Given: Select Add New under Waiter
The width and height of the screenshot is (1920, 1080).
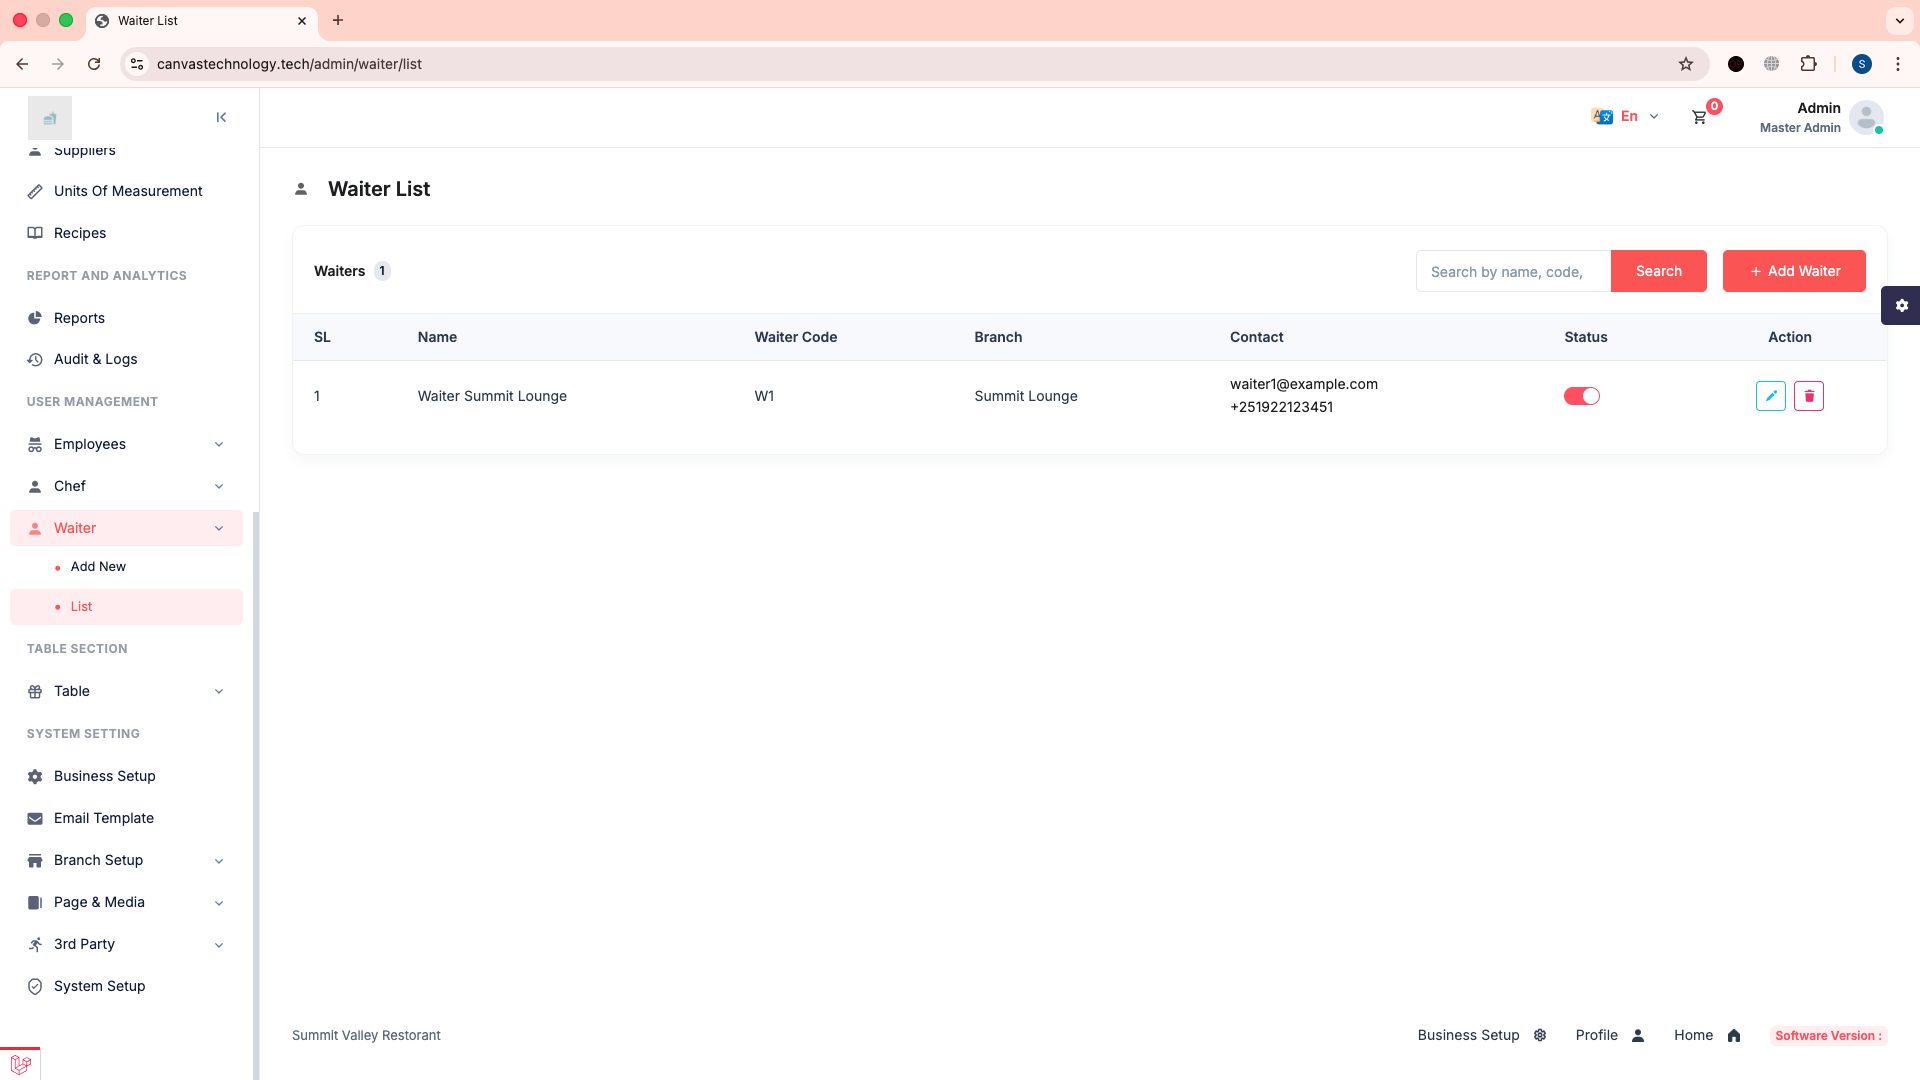Looking at the screenshot, I should pyautogui.click(x=98, y=566).
